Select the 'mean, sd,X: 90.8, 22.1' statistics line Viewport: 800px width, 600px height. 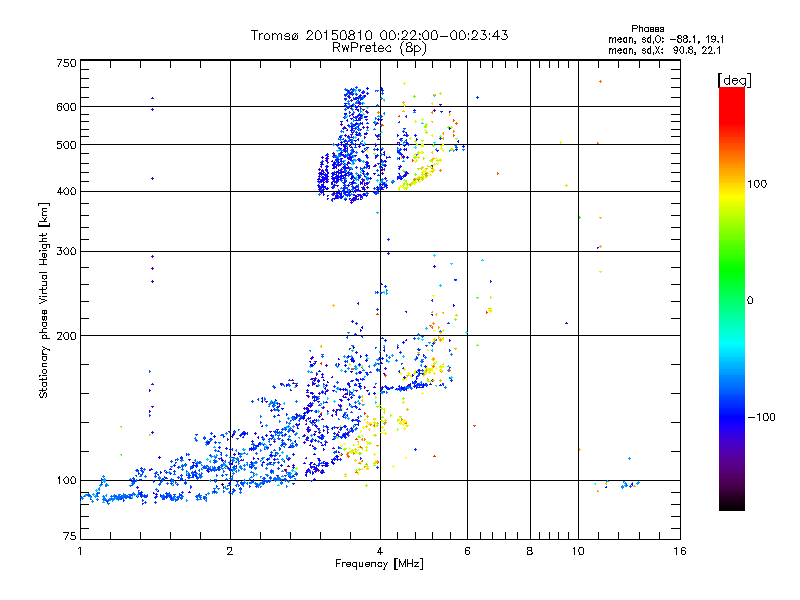(x=664, y=50)
